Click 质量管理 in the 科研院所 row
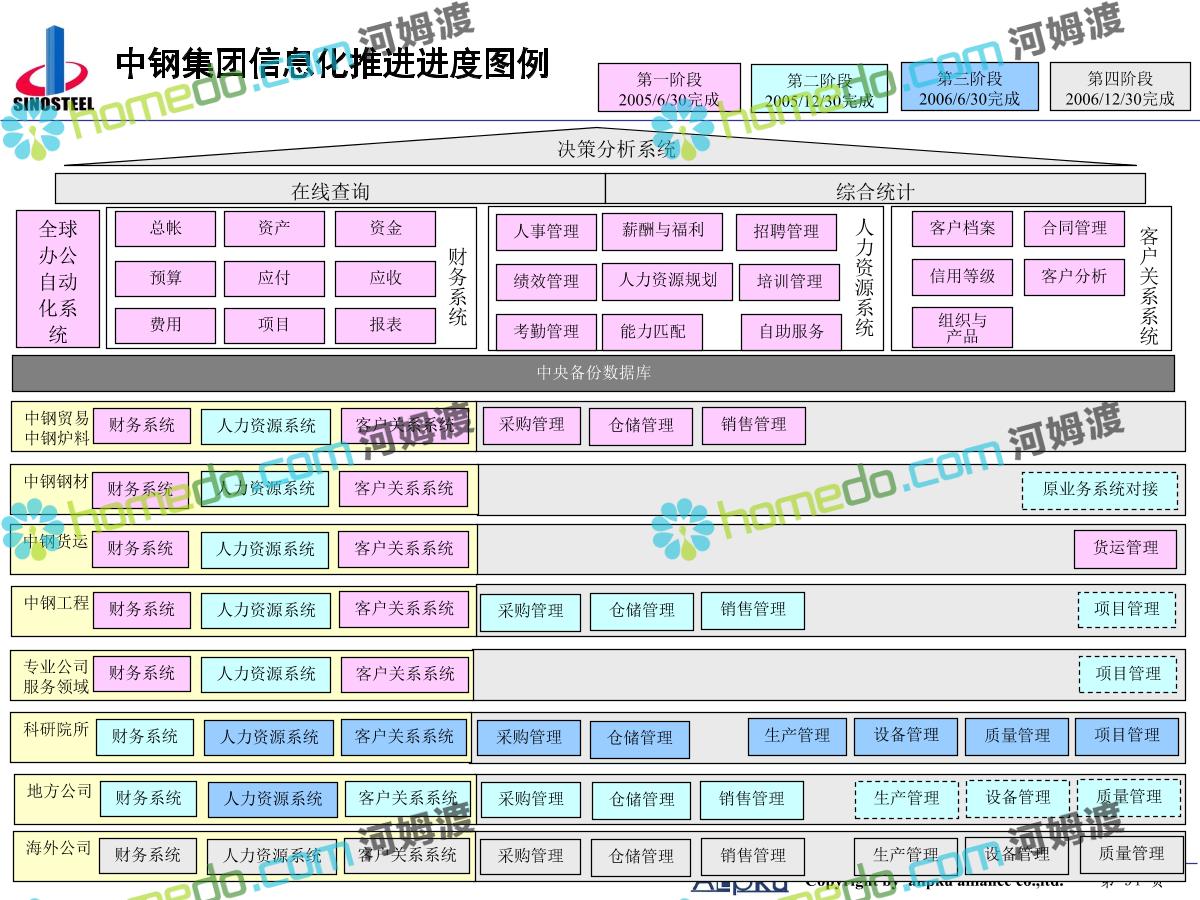 [x=1017, y=737]
